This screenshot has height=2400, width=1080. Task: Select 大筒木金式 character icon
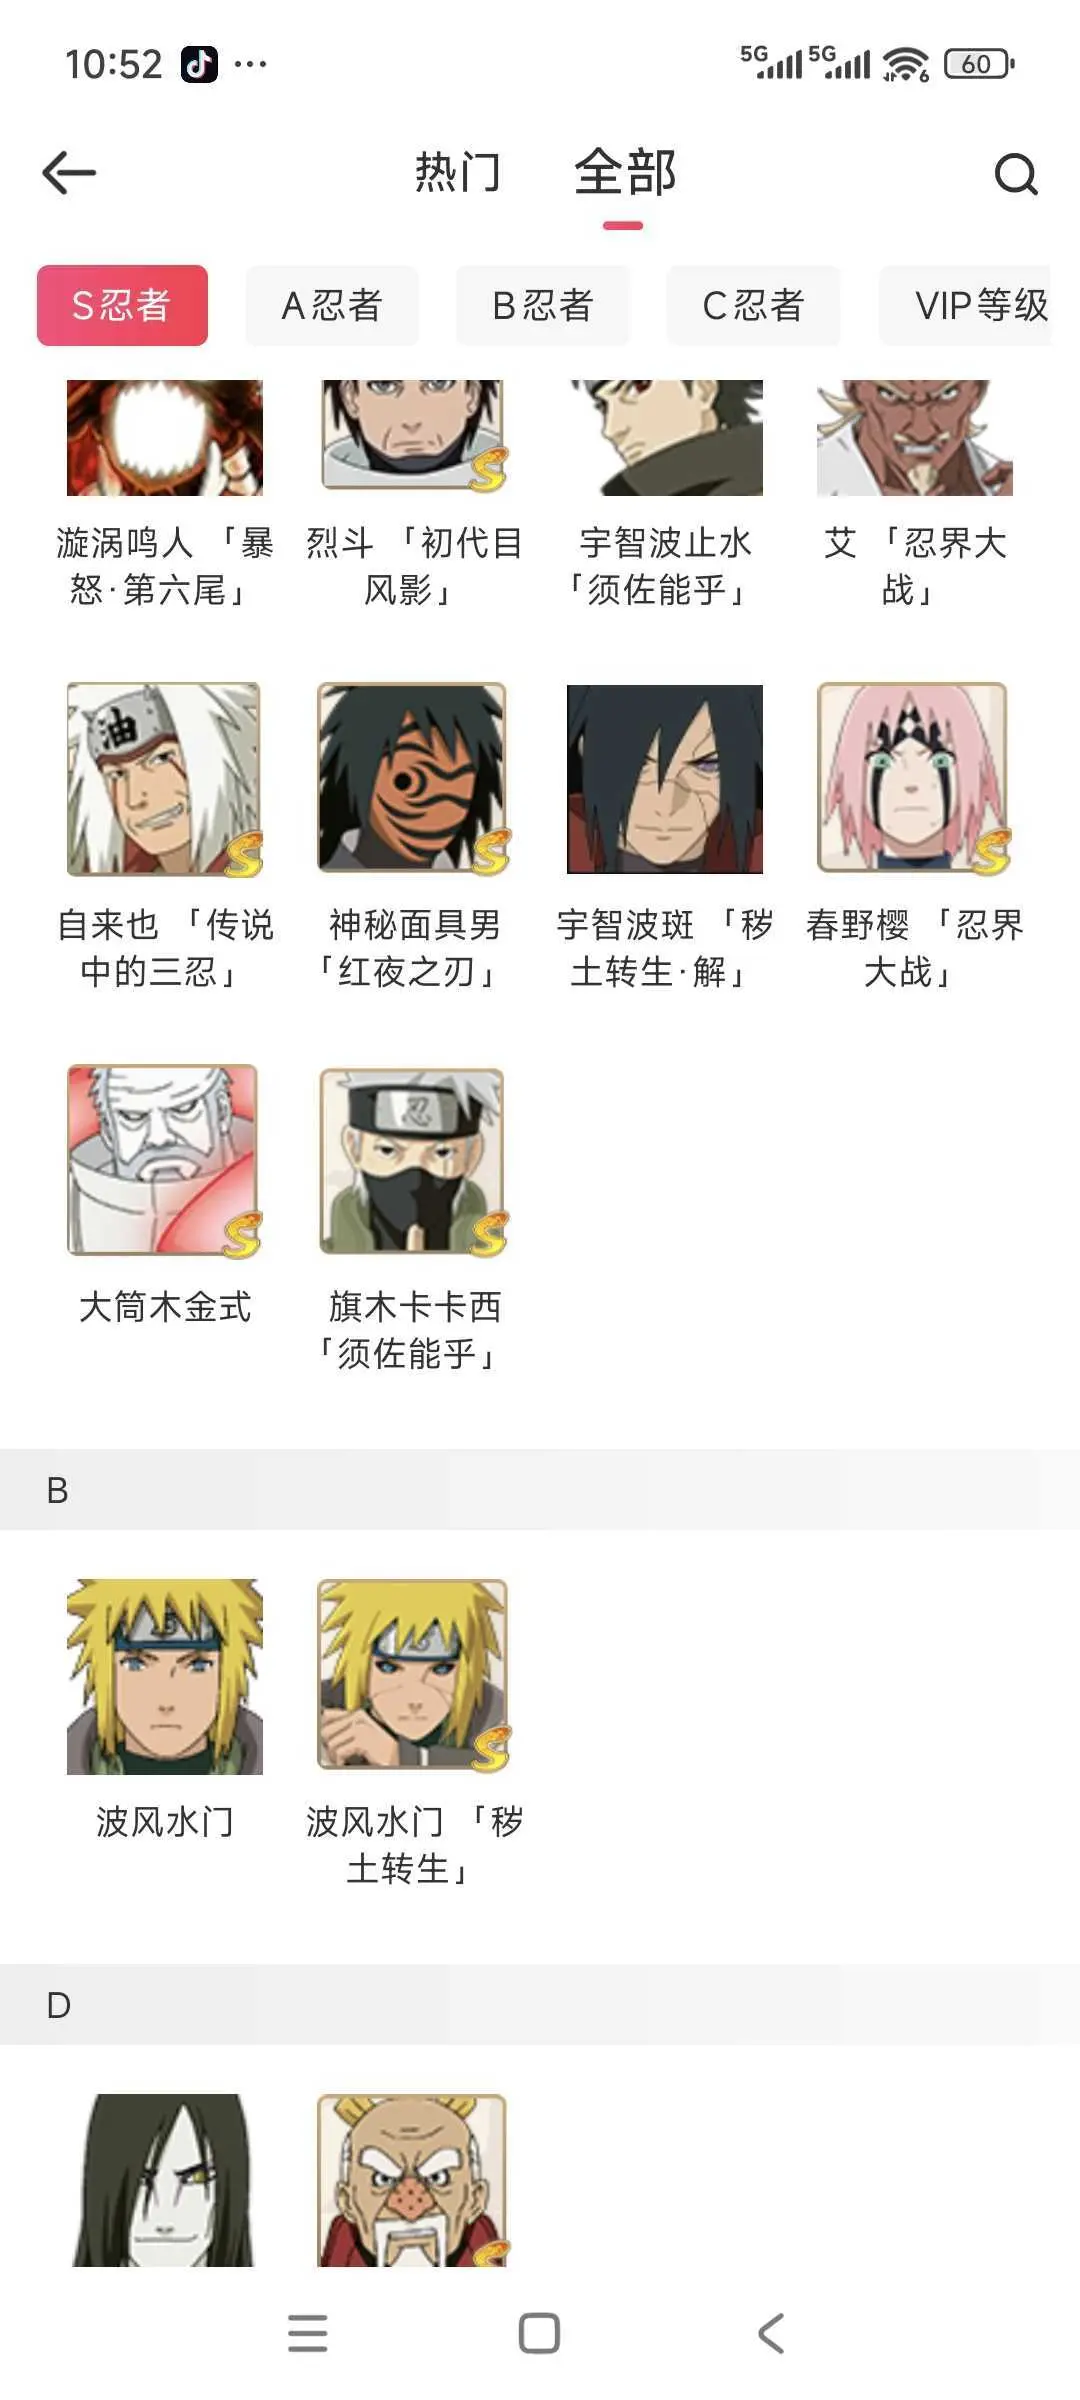165,1161
